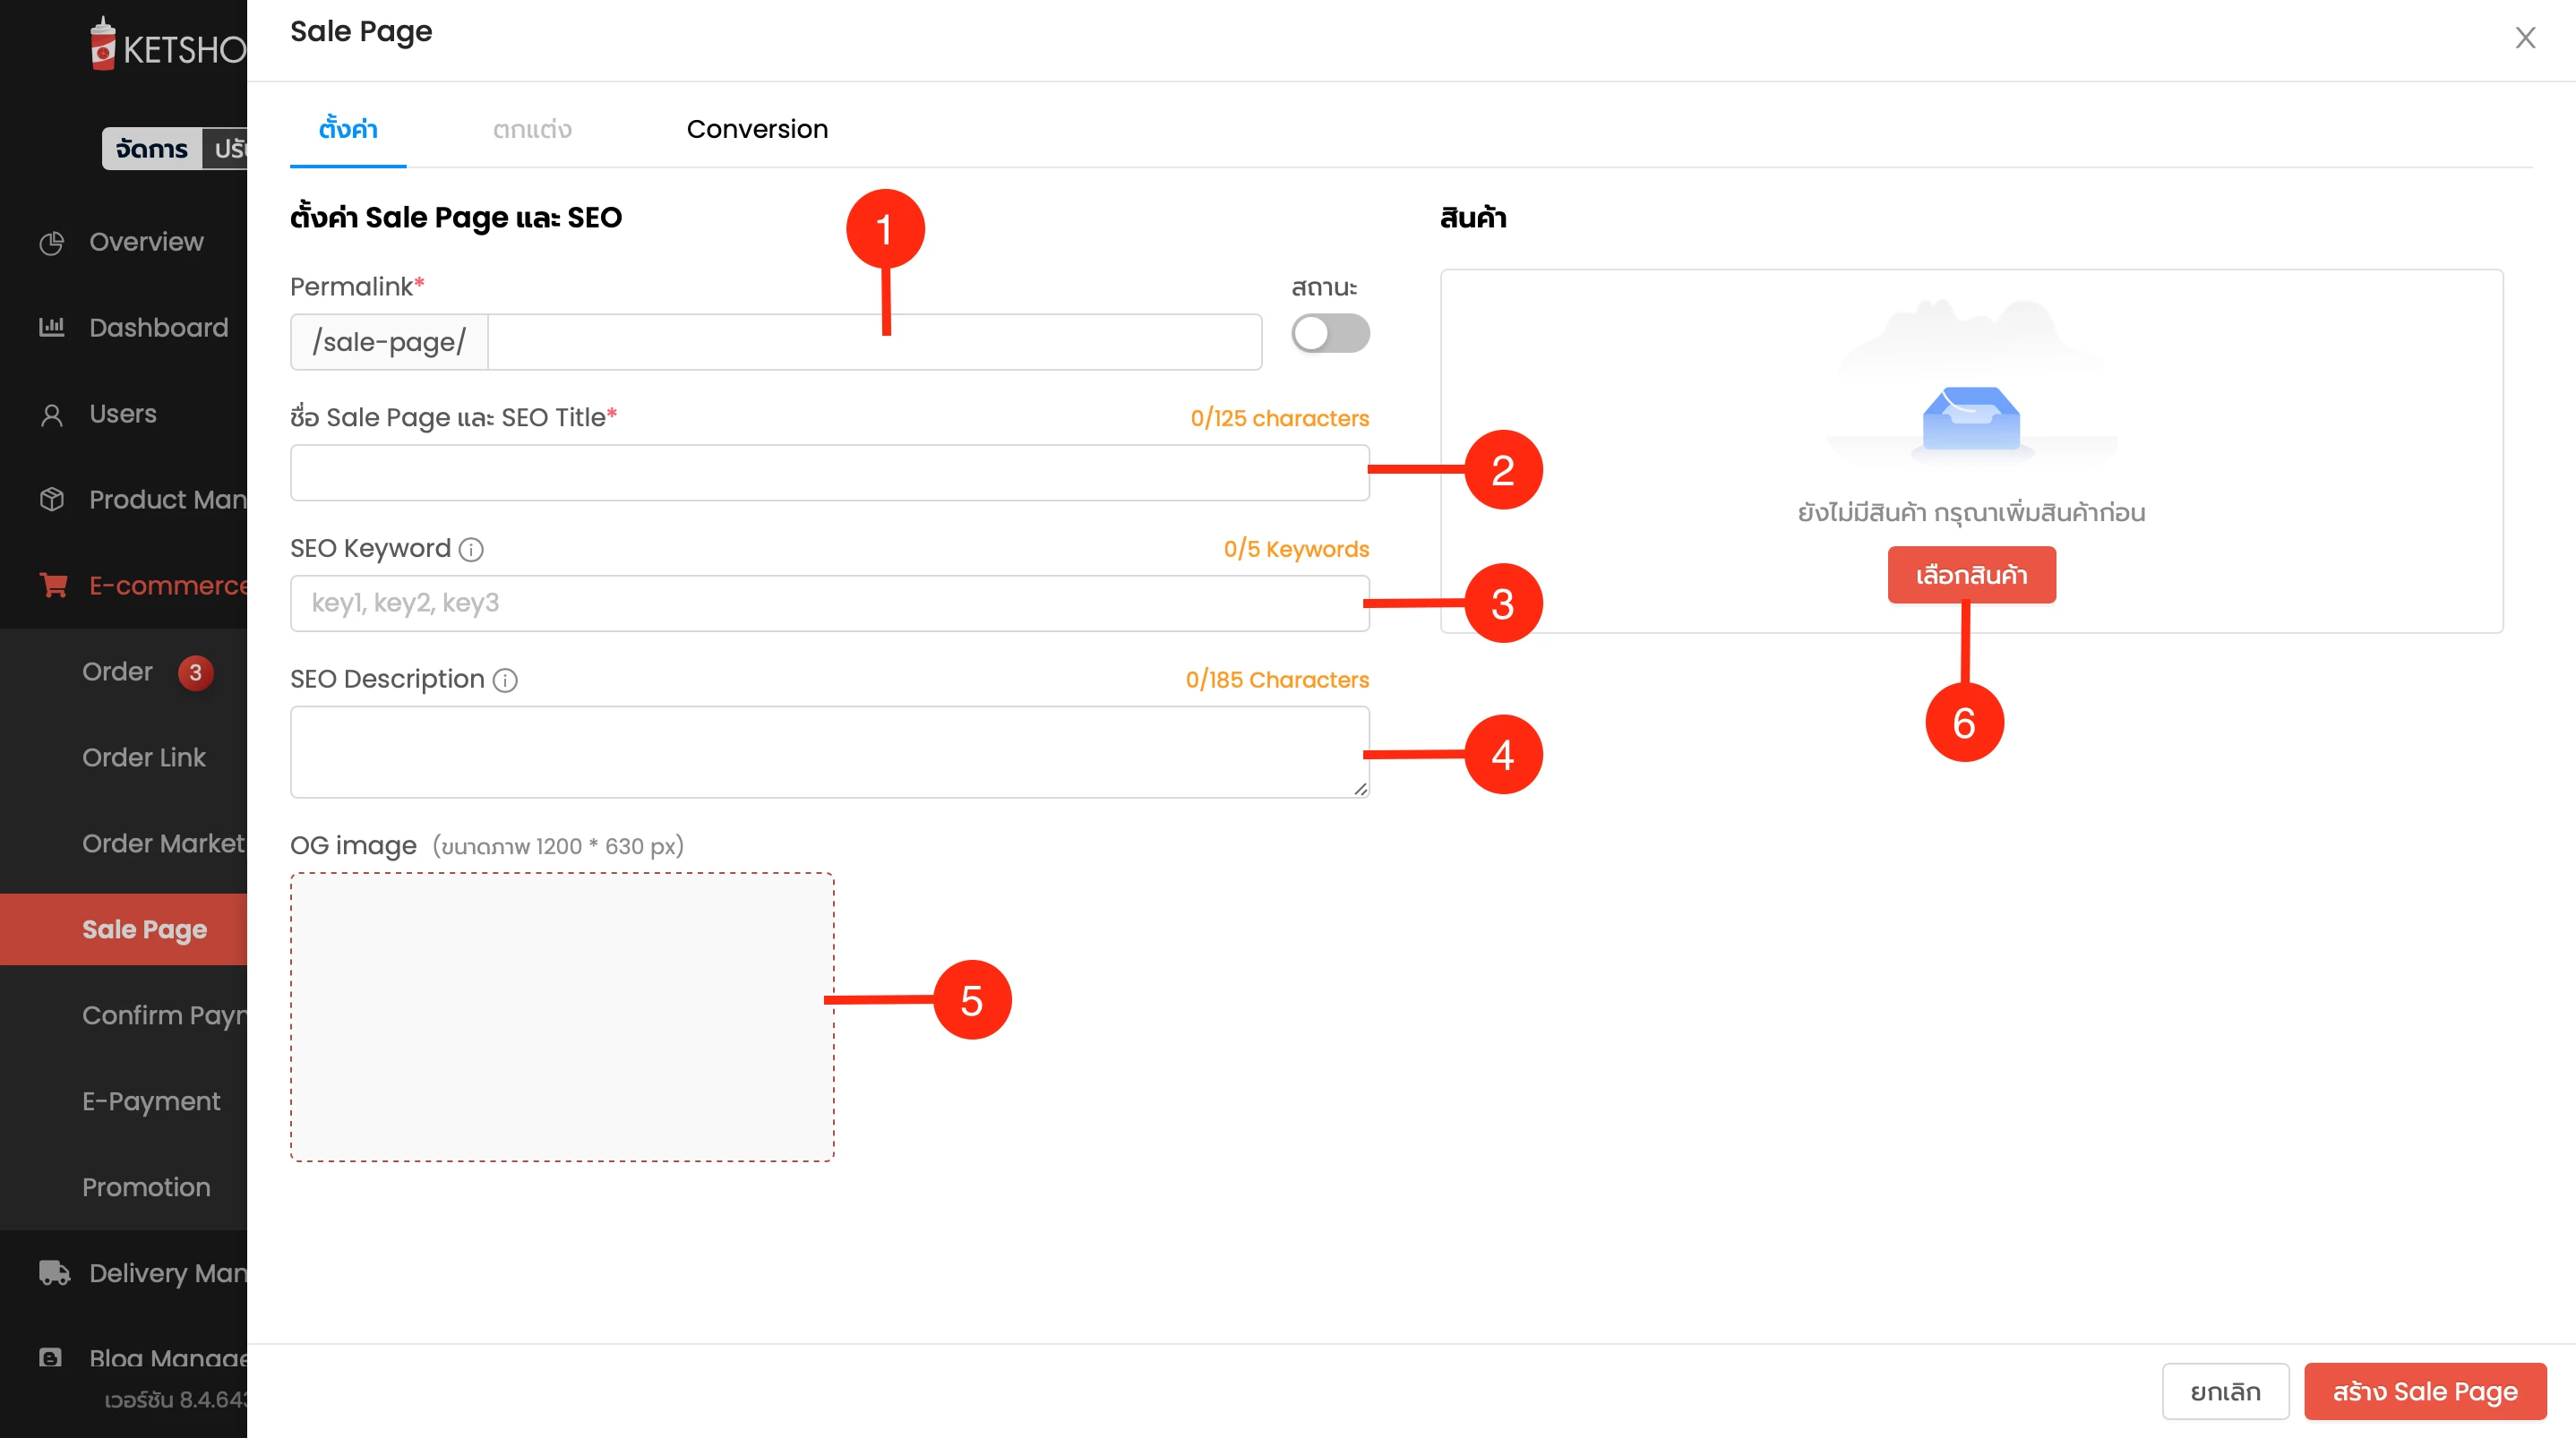Open the Order menu item
Image resolution: width=2576 pixels, height=1438 pixels.
pyautogui.click(x=118, y=672)
